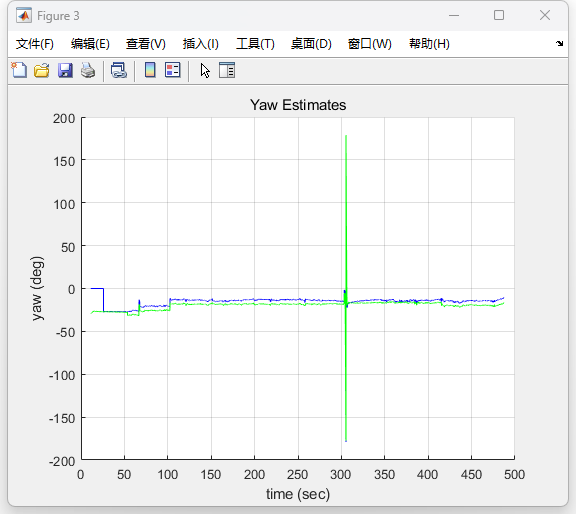This screenshot has height=514, width=576.
Task: Select the Yaw Estimates plot title
Action: tap(298, 105)
